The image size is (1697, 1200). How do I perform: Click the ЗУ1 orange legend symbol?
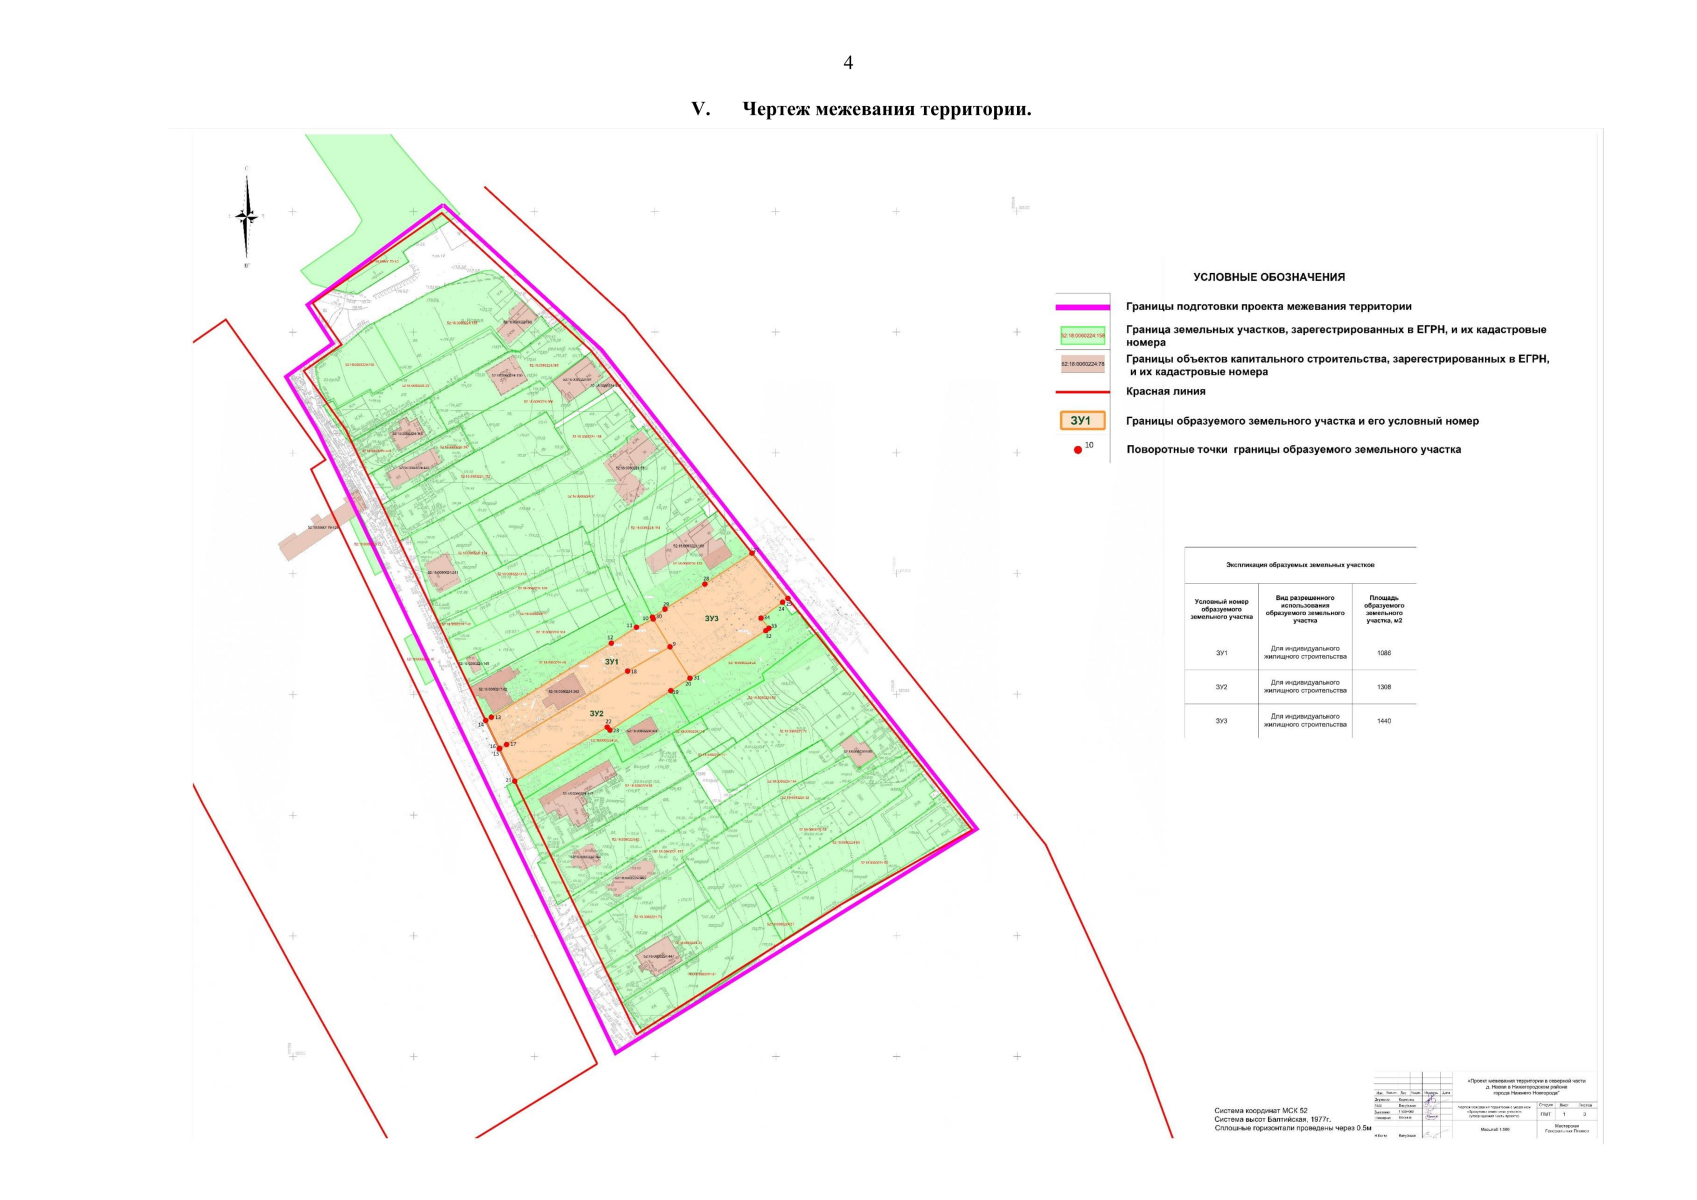[1082, 421]
